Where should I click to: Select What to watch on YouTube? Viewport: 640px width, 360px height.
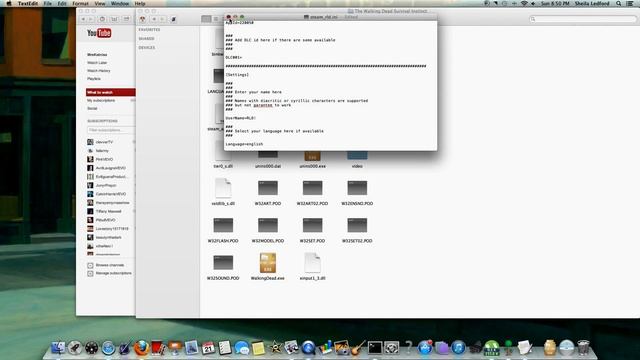(111, 92)
